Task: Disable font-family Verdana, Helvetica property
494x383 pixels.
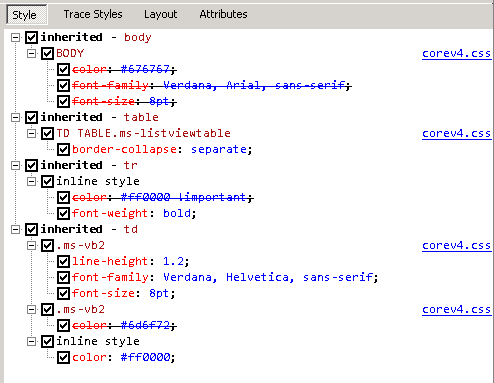Action: (63, 277)
